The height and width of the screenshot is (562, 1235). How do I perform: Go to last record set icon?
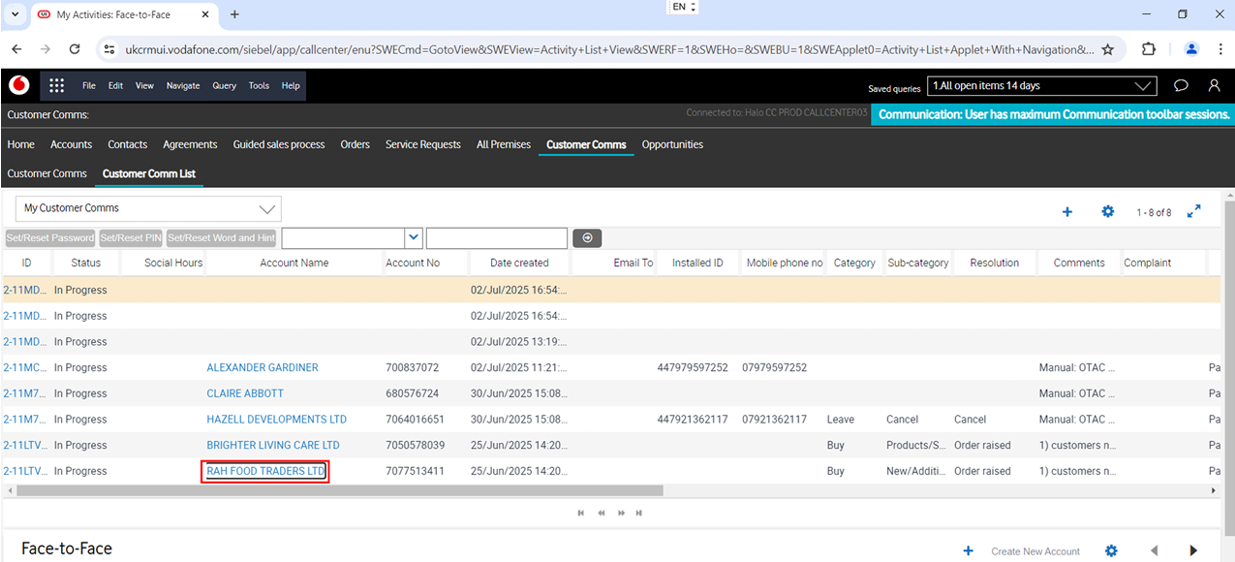coord(639,513)
